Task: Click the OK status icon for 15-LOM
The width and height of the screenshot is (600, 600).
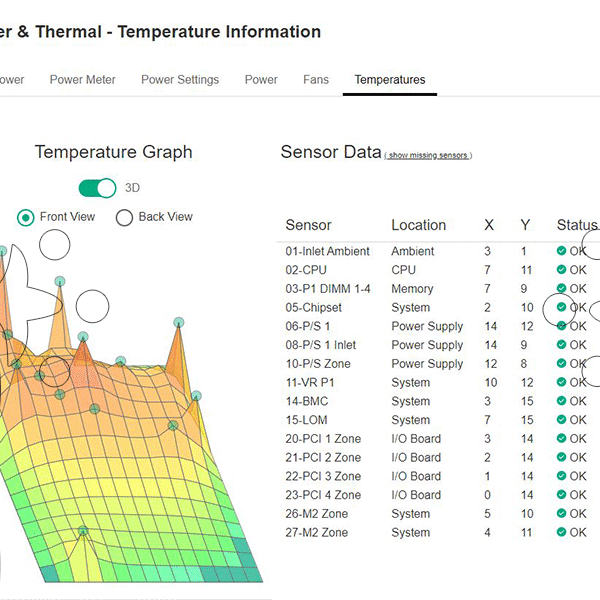Action: [x=562, y=421]
